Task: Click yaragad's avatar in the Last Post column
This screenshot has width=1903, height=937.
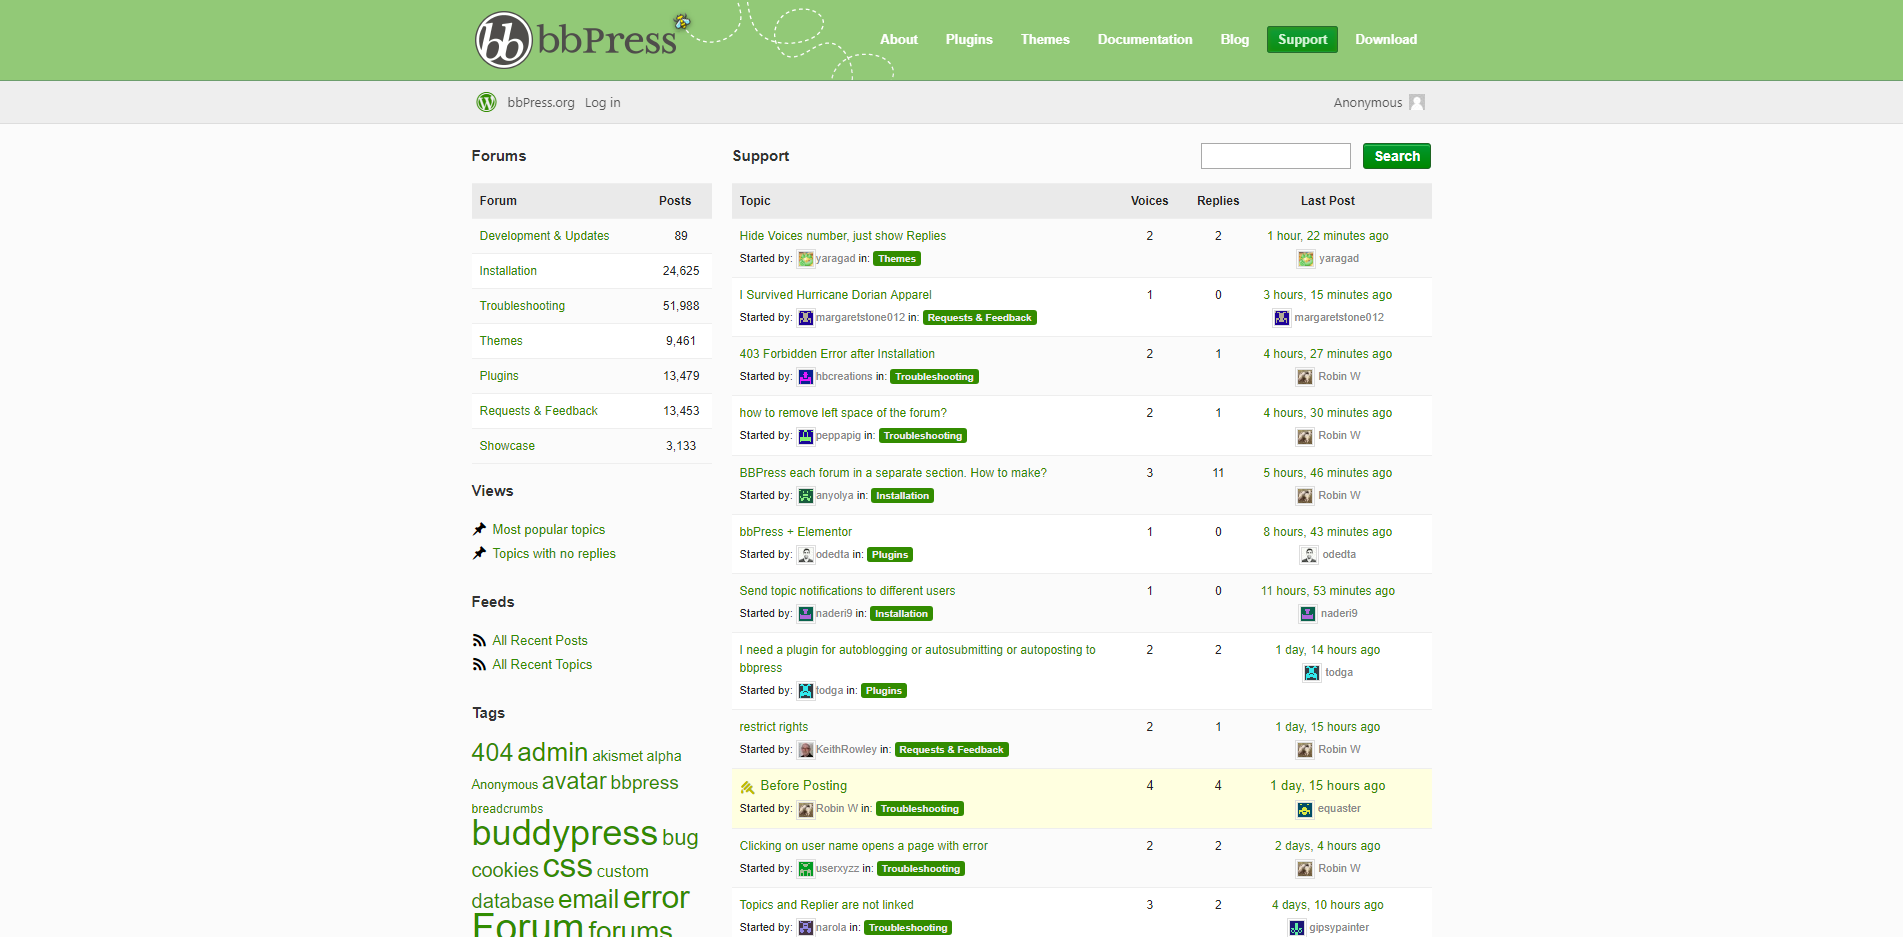Action: 1306,258
